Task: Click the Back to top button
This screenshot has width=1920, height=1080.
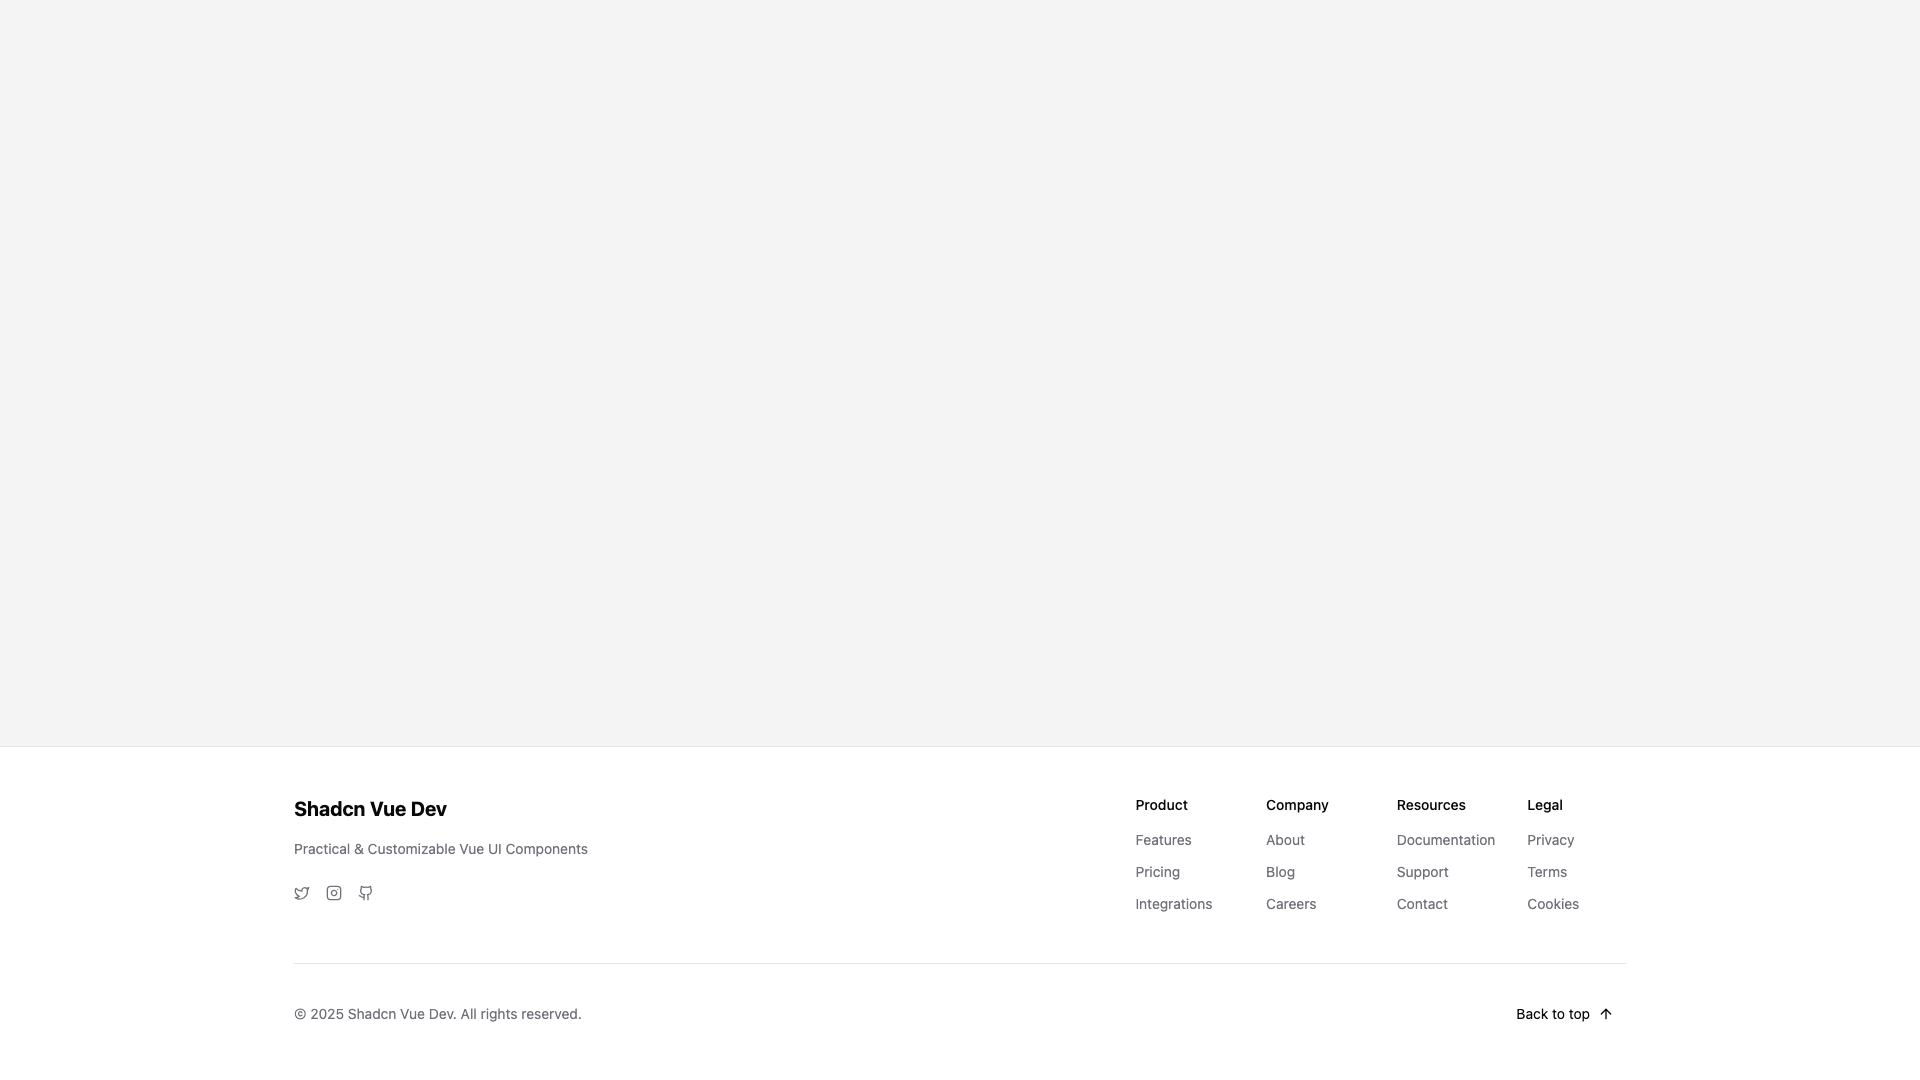Action: [x=1553, y=1014]
